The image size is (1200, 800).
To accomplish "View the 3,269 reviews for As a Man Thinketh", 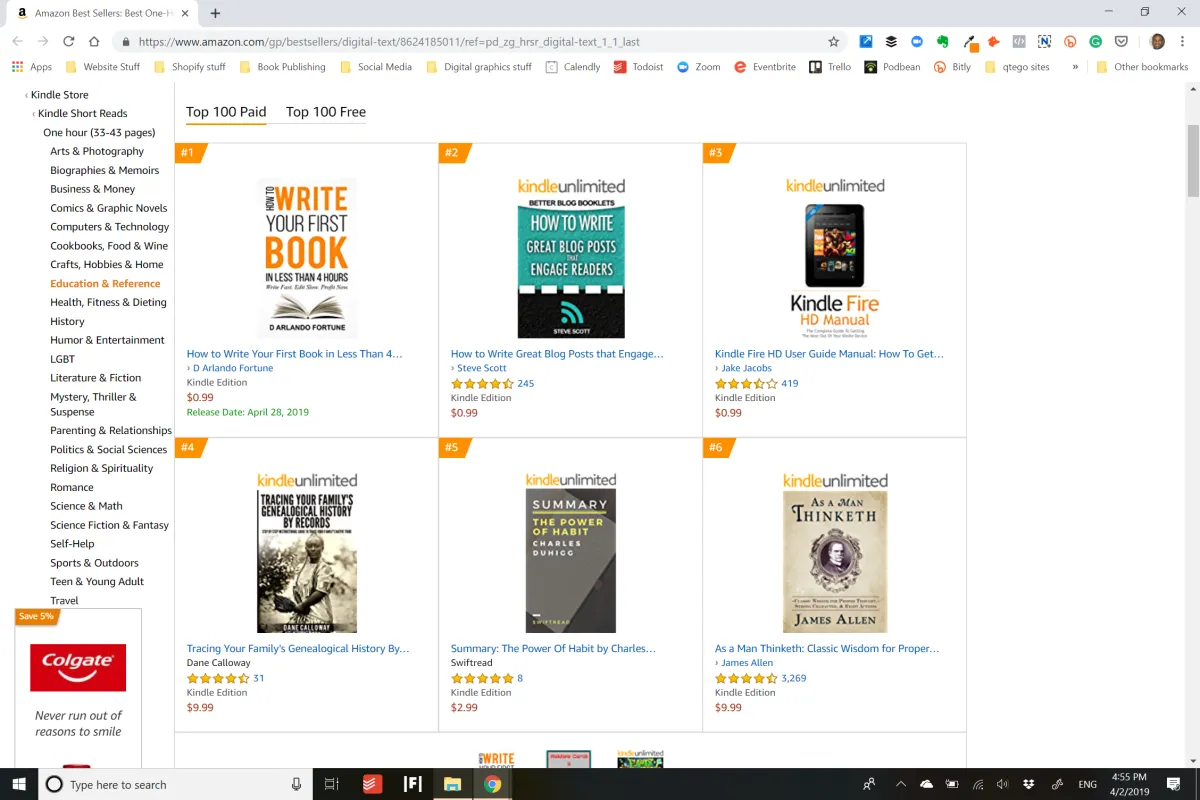I will (x=794, y=678).
